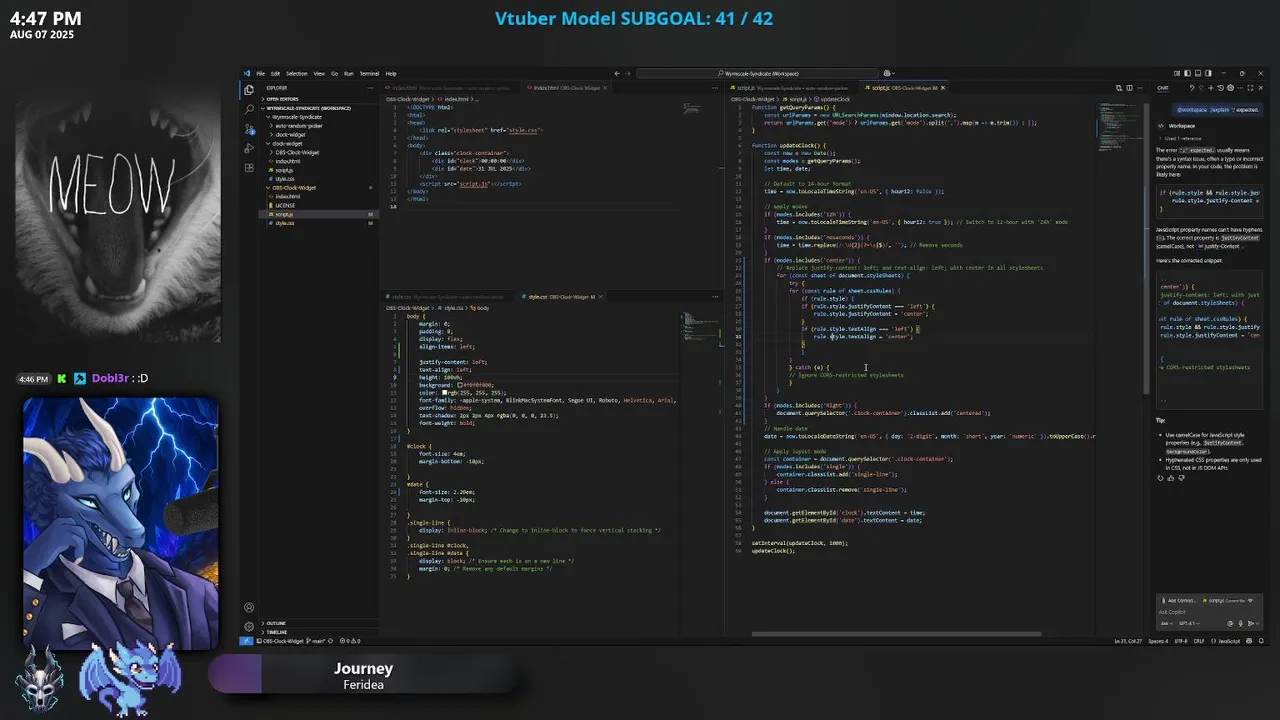Open the File menu

[x=260, y=73]
